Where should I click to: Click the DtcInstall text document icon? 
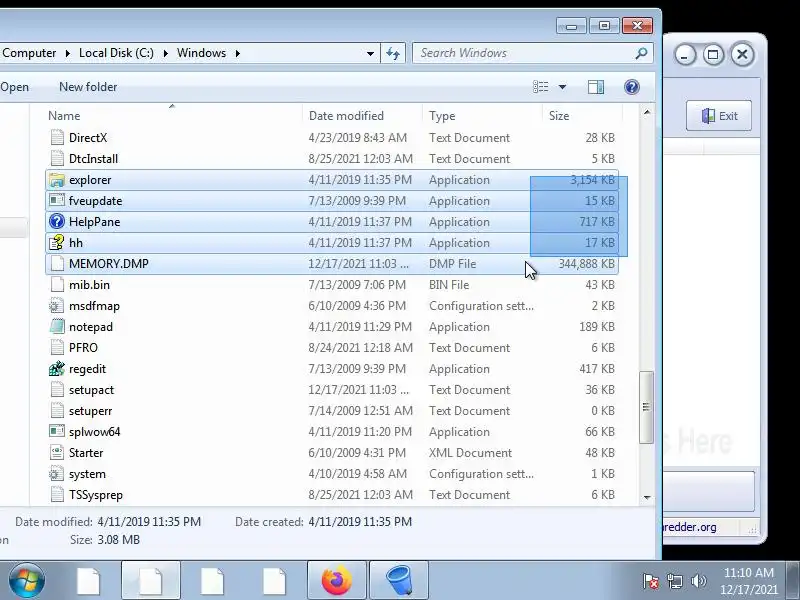[57, 159]
